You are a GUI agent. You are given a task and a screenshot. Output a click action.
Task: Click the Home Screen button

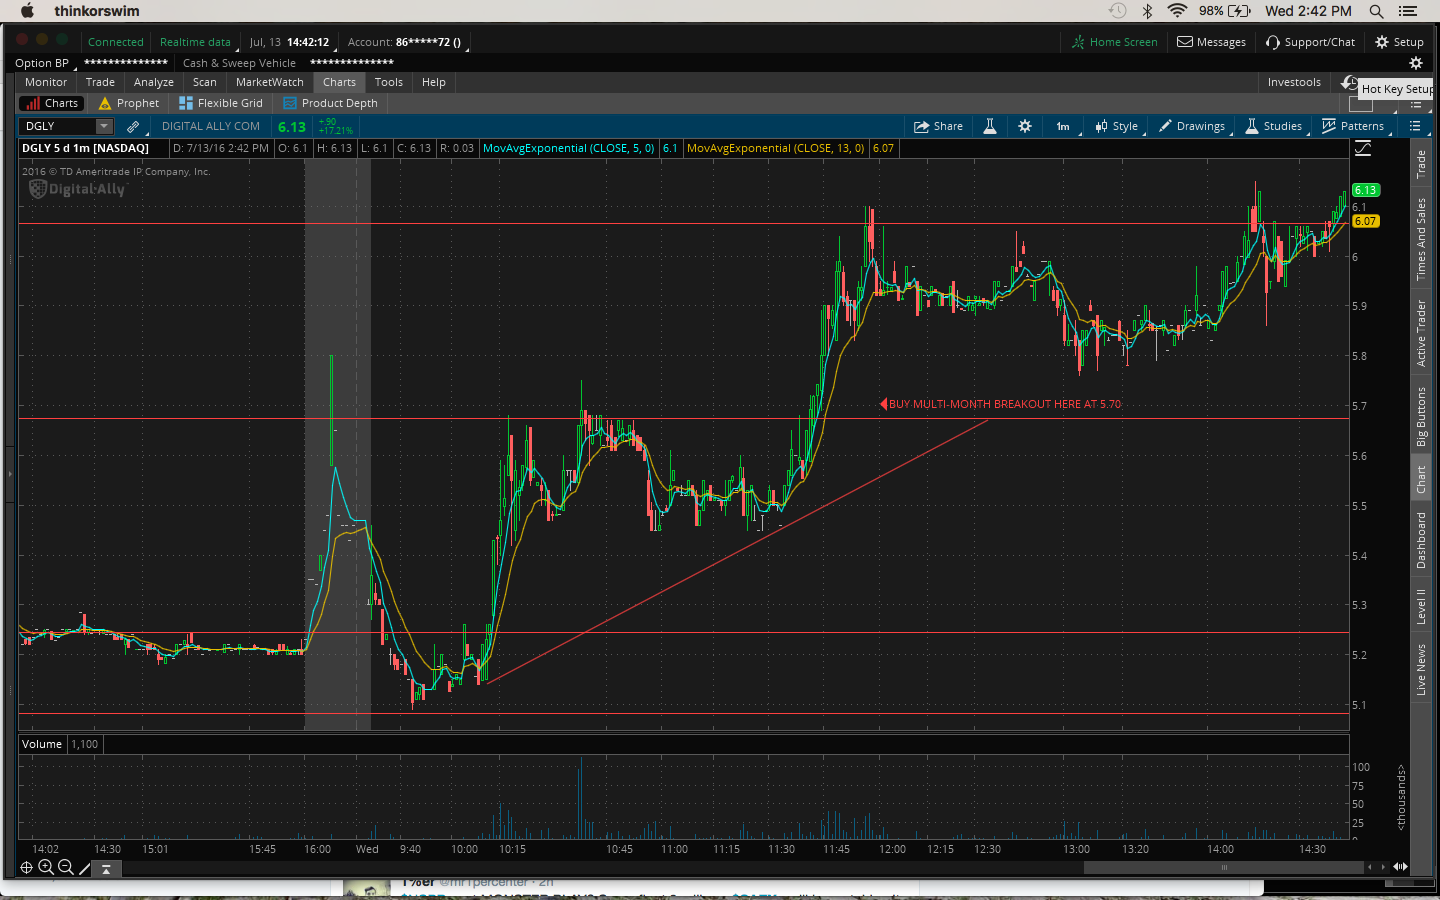pyautogui.click(x=1114, y=42)
